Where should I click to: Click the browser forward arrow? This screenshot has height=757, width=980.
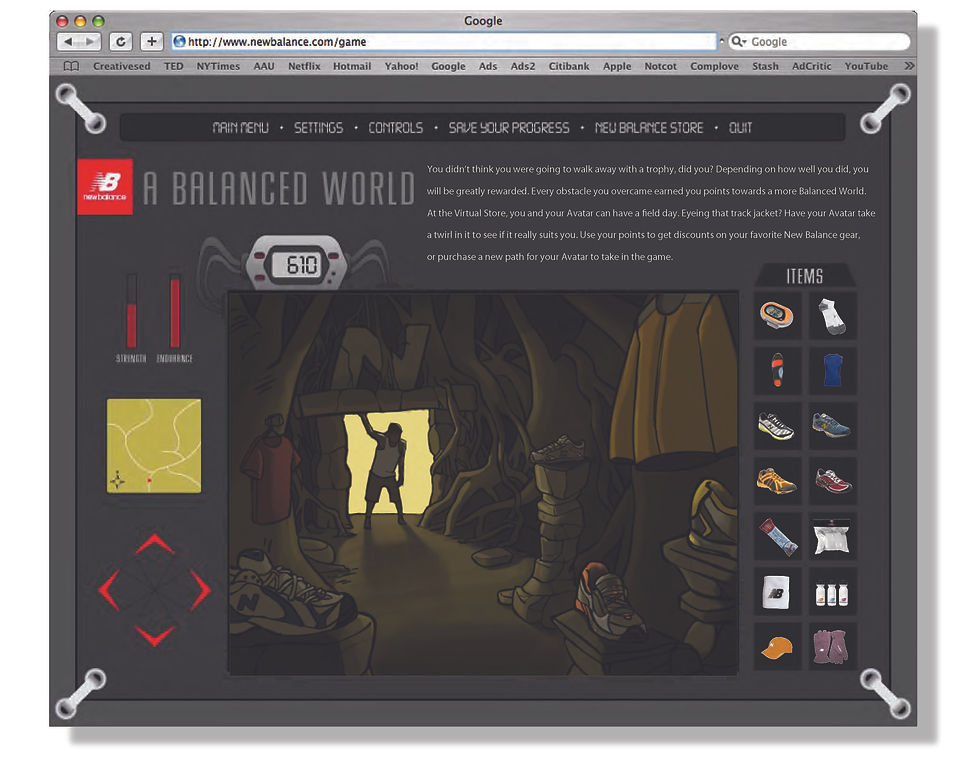90,41
